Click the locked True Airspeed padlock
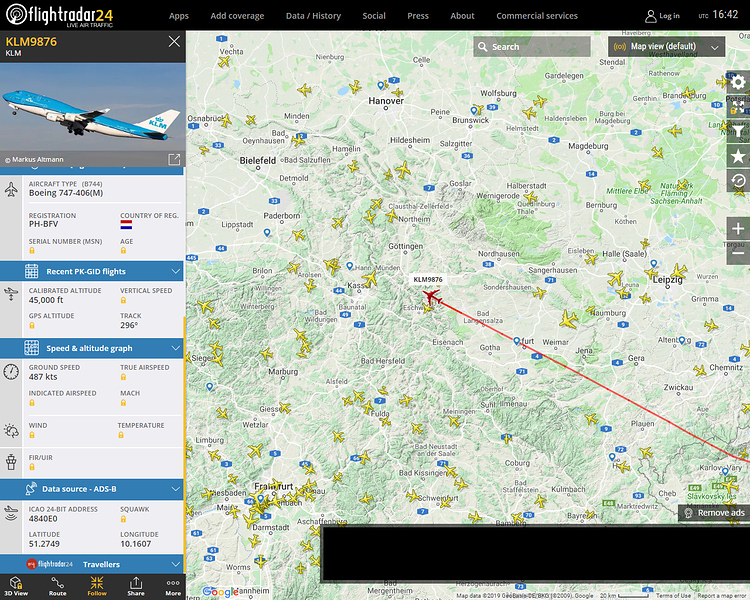 [123, 378]
